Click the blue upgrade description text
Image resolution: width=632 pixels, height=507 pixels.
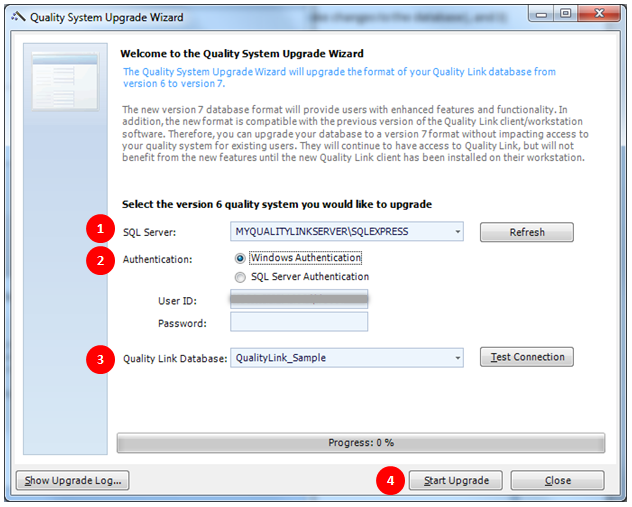click(x=339, y=77)
